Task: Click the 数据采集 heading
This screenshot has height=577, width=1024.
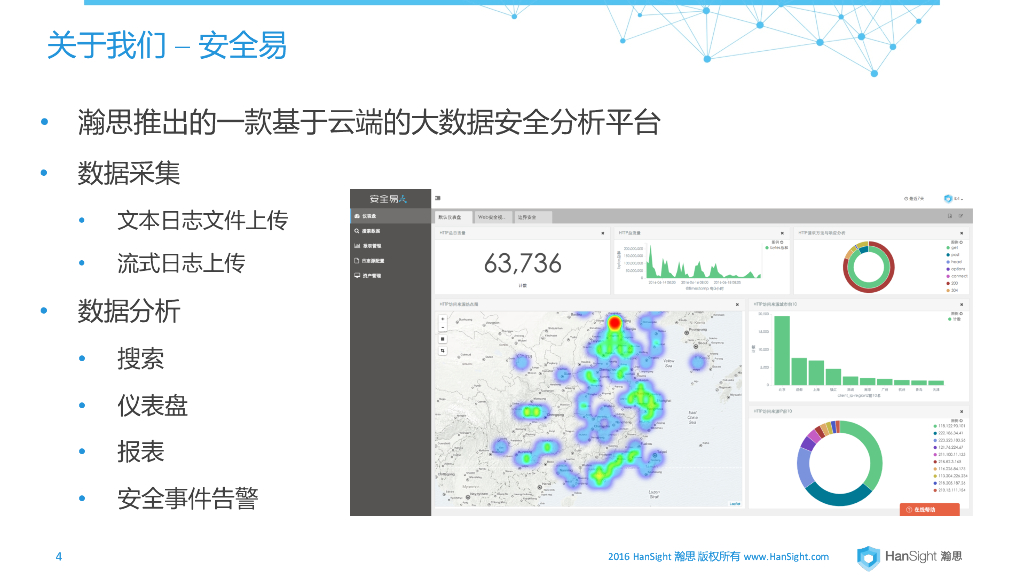Action: coord(129,174)
